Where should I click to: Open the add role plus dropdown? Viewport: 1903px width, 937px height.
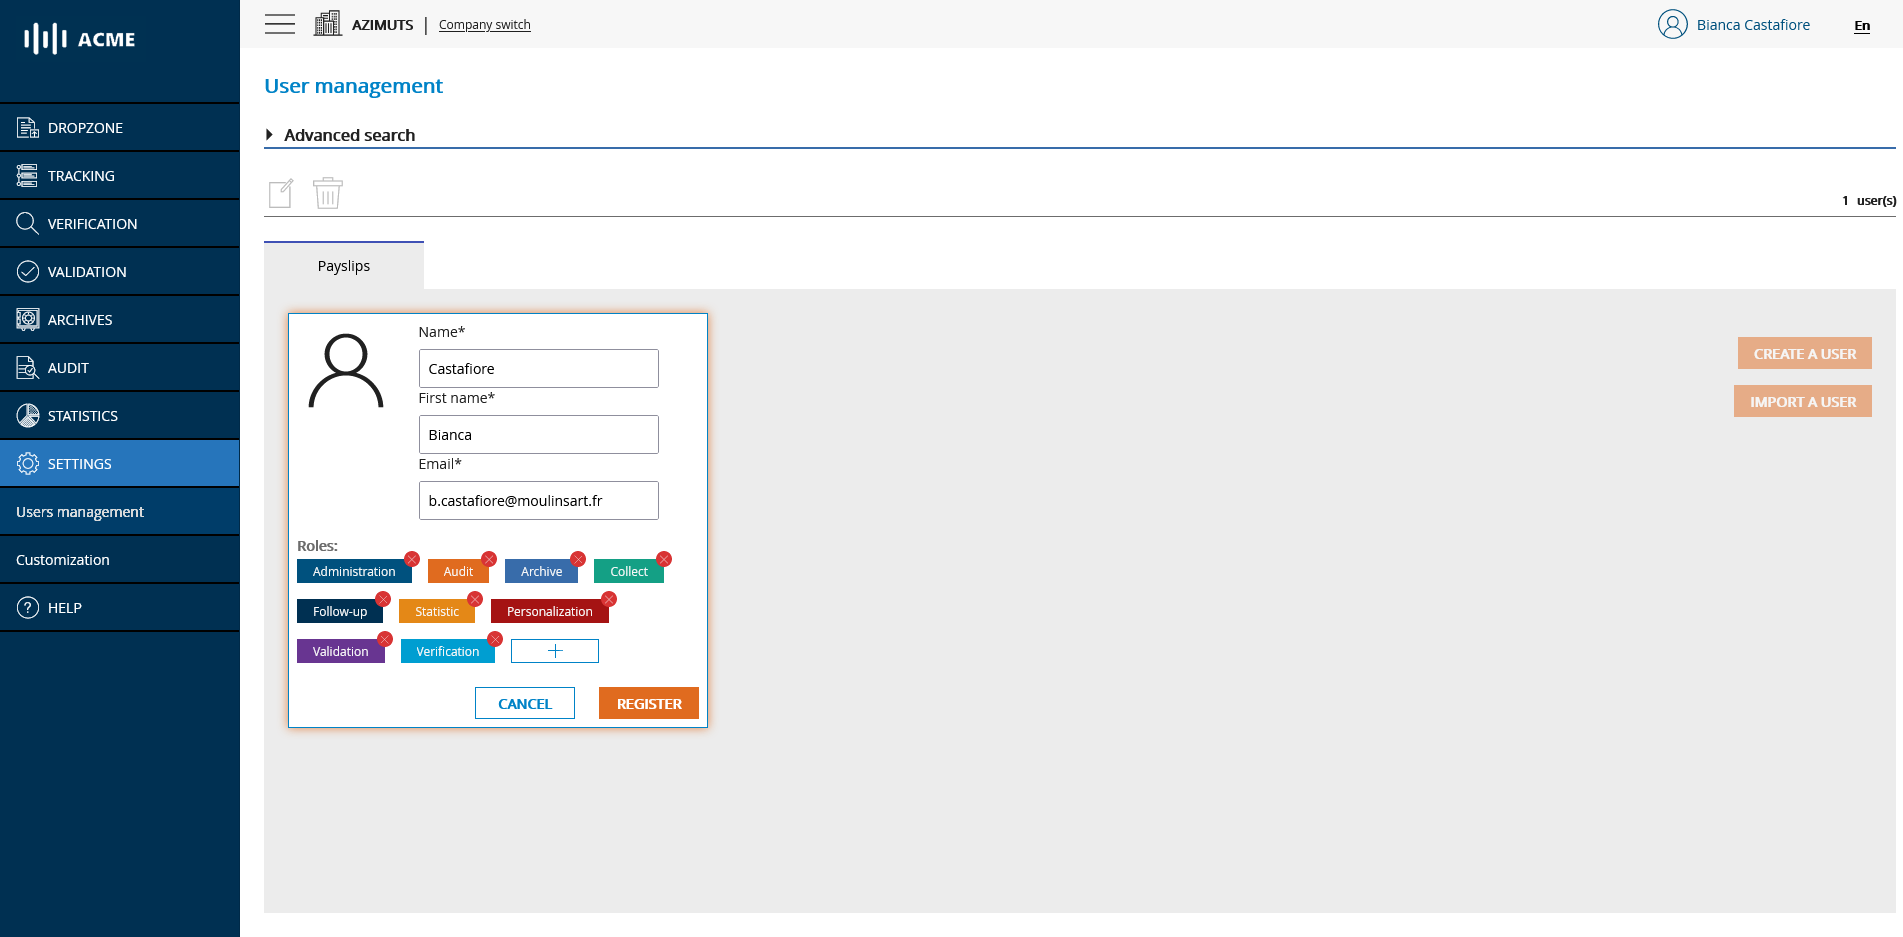pos(554,650)
